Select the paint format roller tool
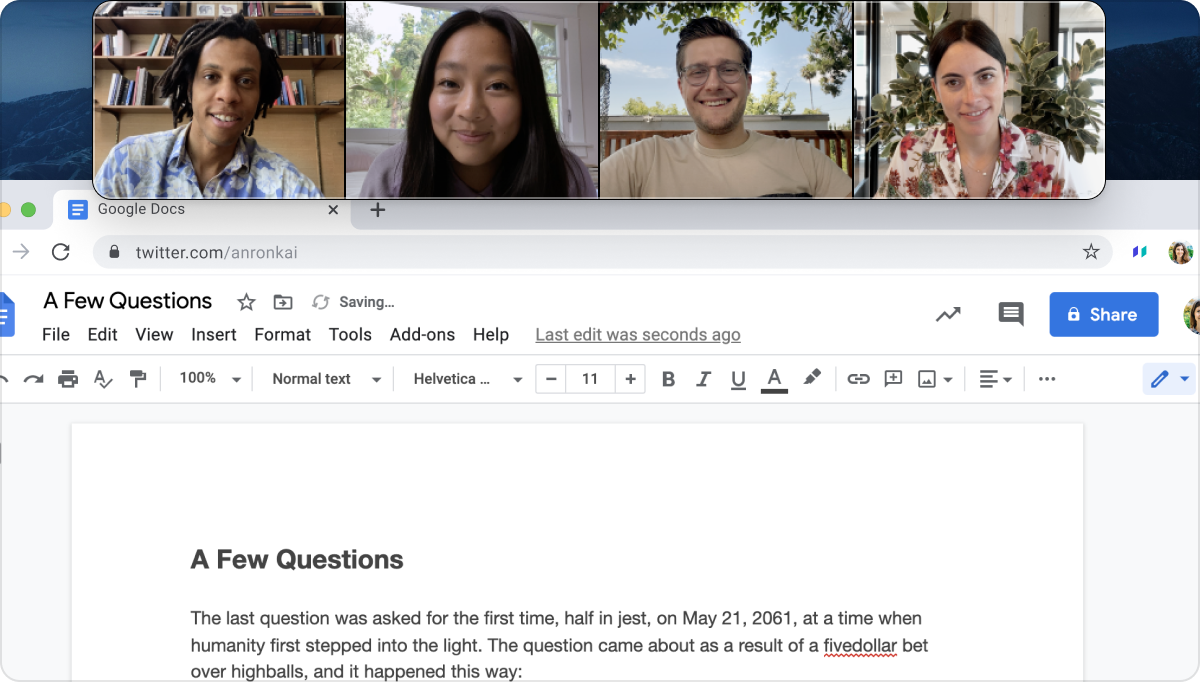This screenshot has width=1200, height=682. pyautogui.click(x=138, y=379)
